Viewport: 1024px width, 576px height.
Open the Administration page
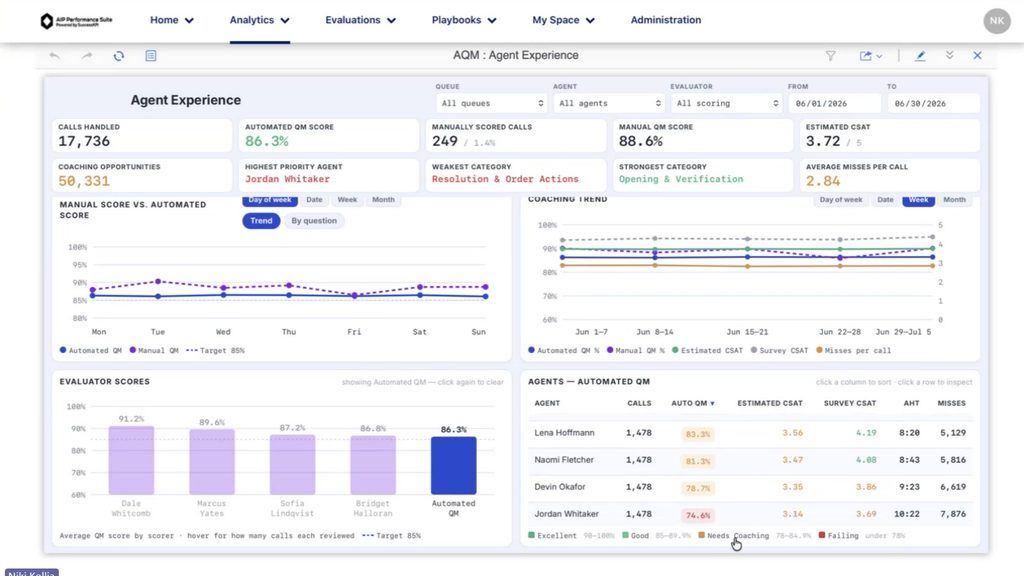pyautogui.click(x=665, y=20)
